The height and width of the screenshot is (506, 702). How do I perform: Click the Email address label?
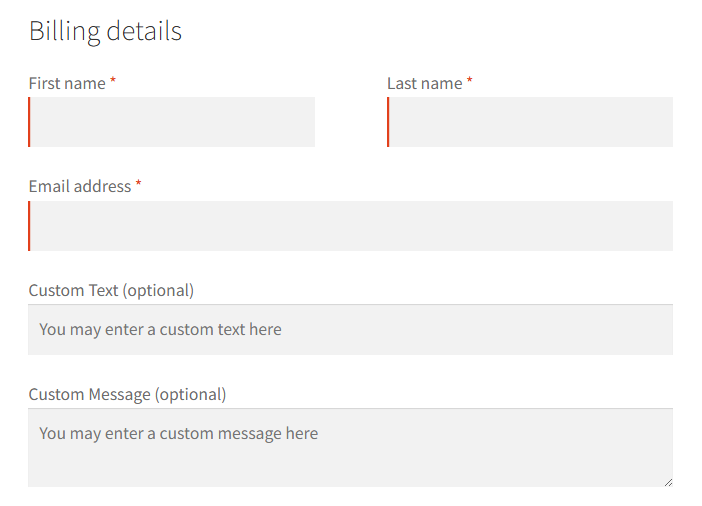(x=80, y=186)
